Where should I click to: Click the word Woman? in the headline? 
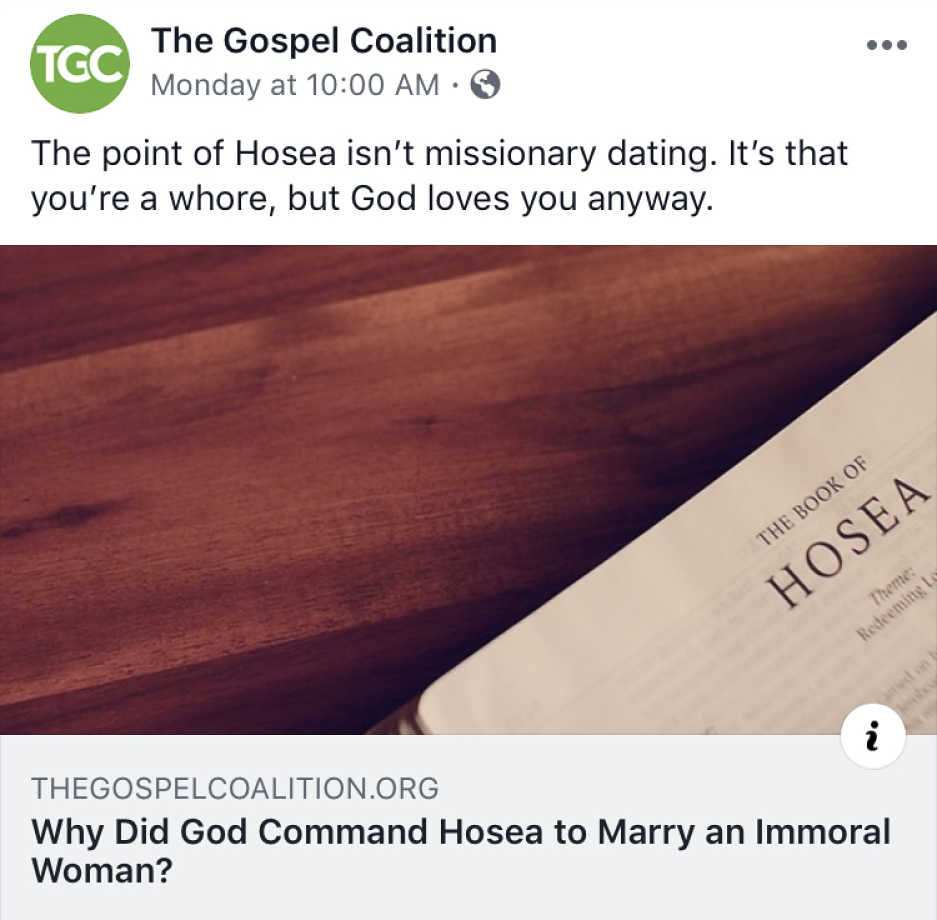pos(102,870)
